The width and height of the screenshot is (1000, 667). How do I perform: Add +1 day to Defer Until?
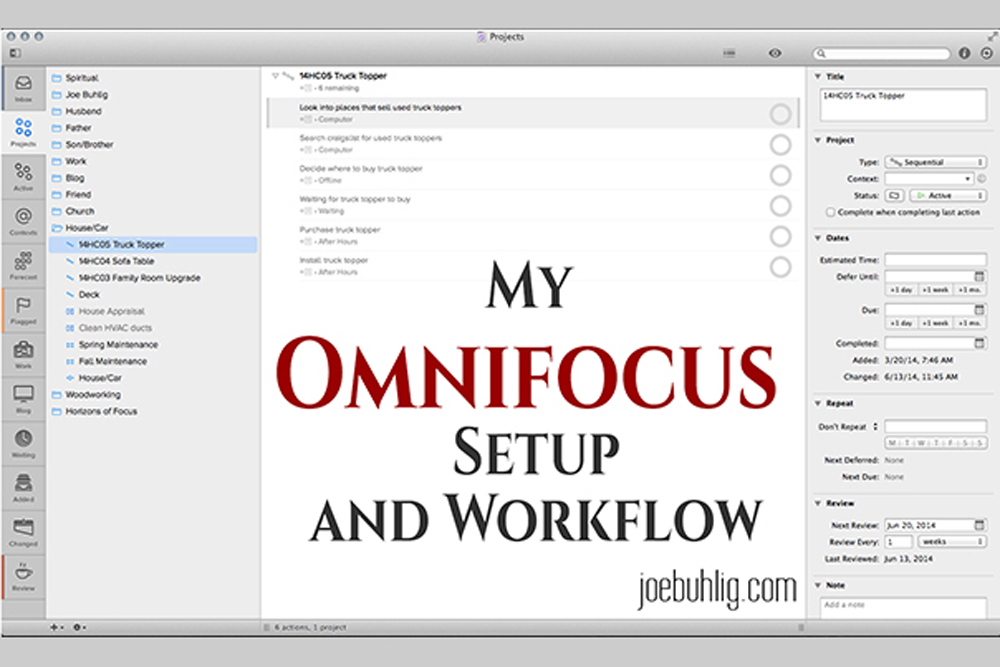click(x=901, y=290)
